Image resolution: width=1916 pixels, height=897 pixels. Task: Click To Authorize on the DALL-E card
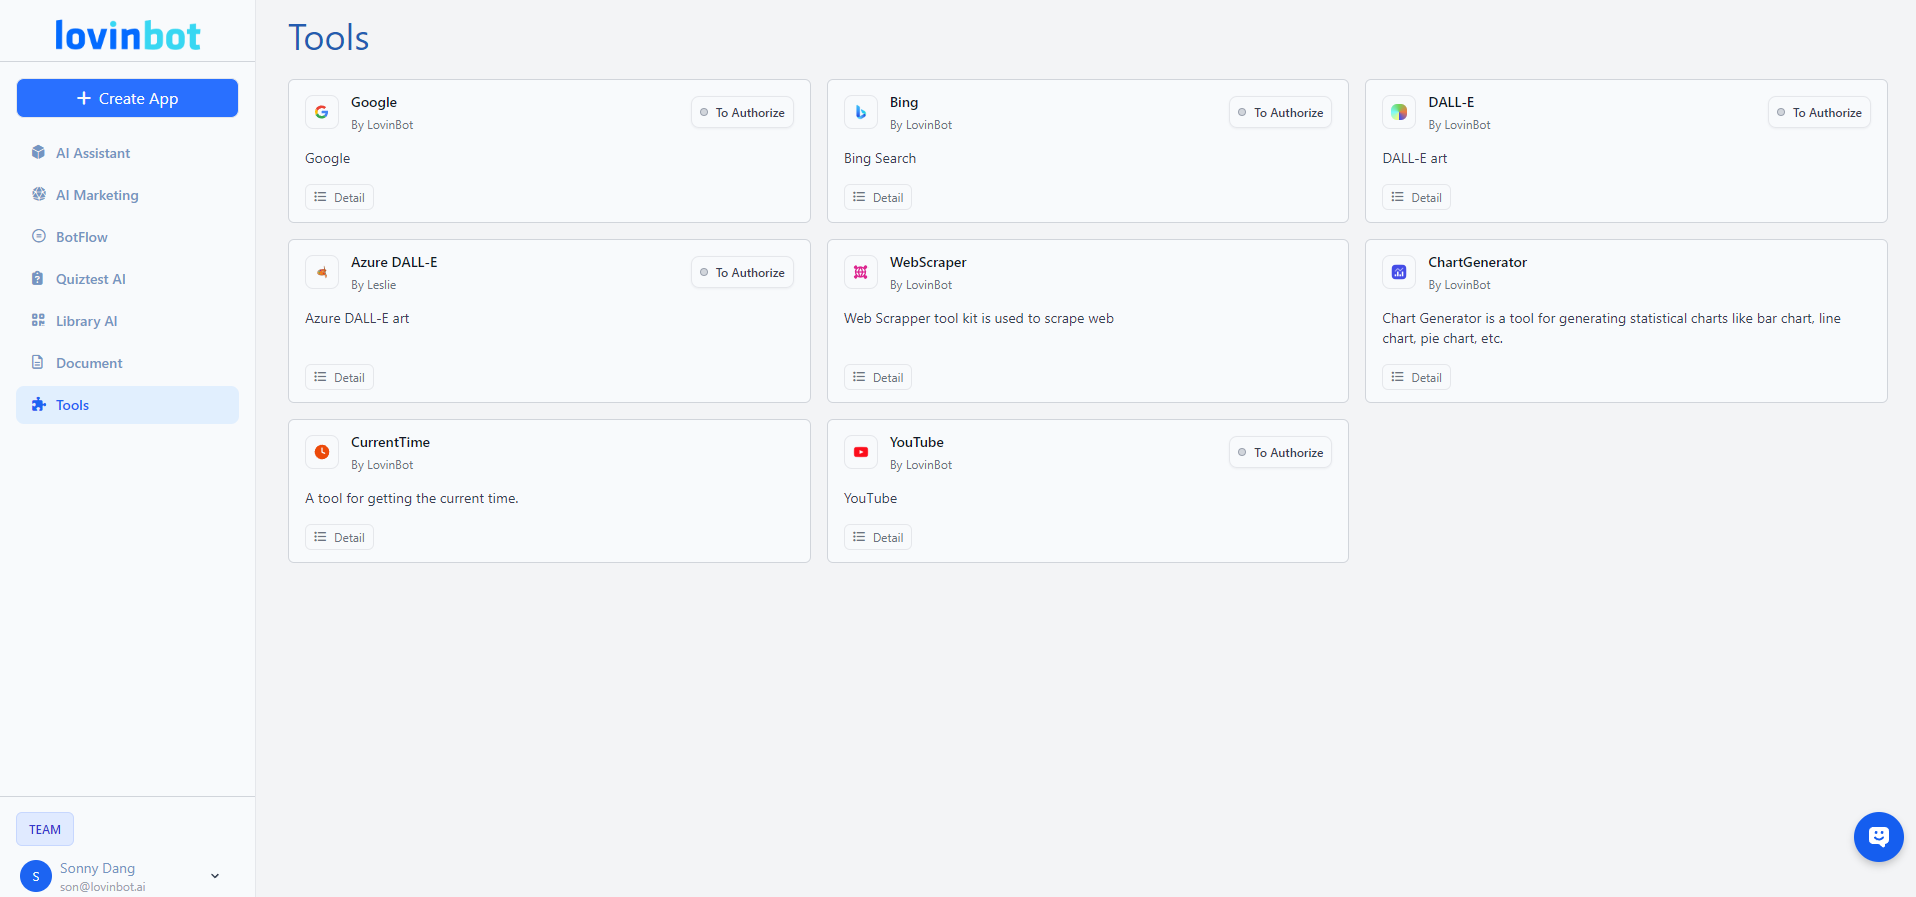(x=1819, y=112)
